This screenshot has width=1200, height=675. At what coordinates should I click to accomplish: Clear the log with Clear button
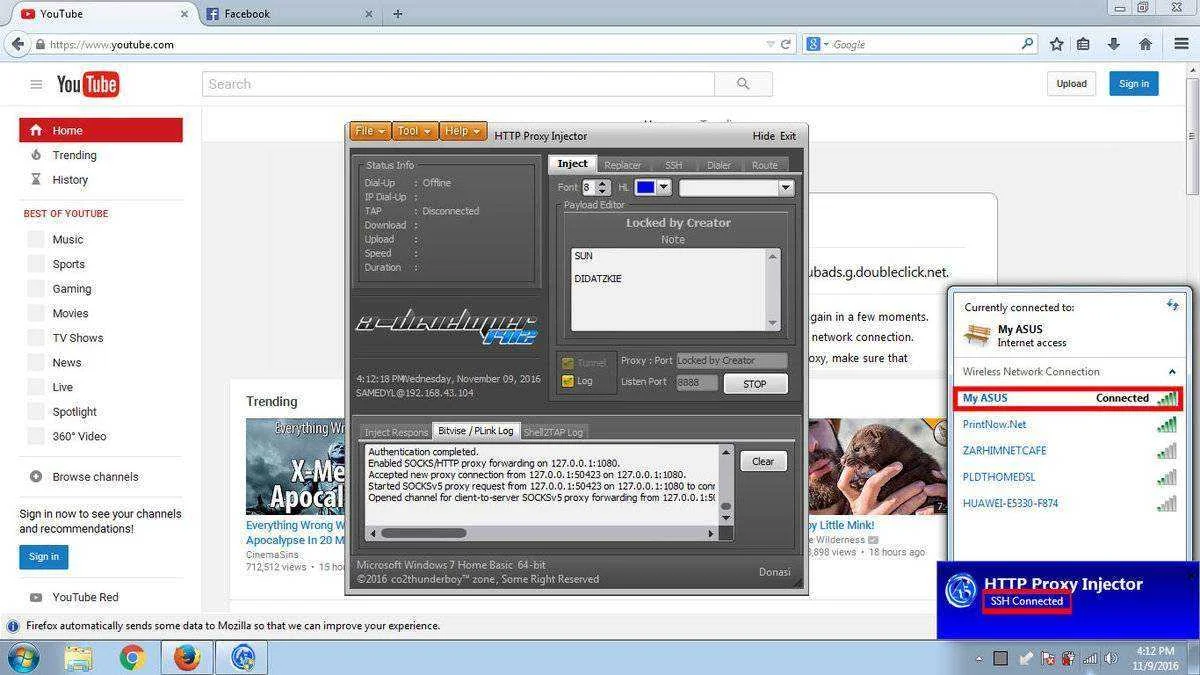pyautogui.click(x=763, y=461)
